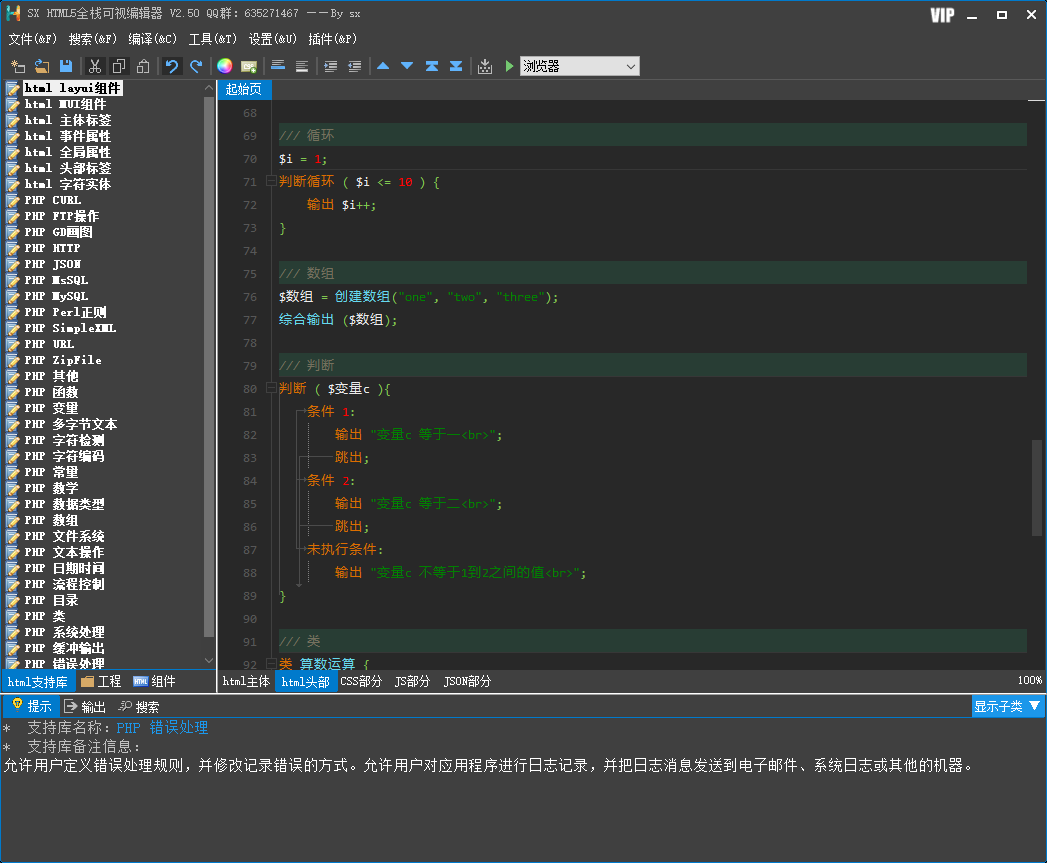
Task: Collapse the 判断循环 code block at line 71
Action: pyautogui.click(x=270, y=181)
